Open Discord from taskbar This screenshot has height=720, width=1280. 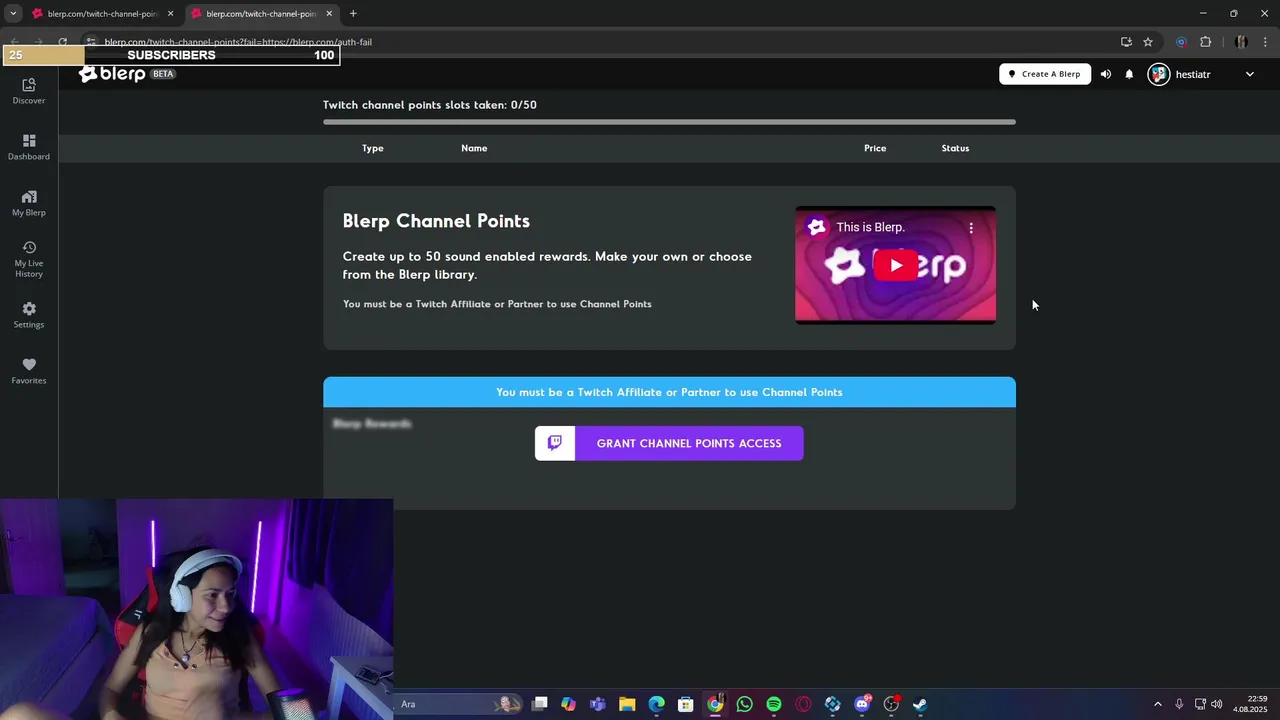pos(862,704)
